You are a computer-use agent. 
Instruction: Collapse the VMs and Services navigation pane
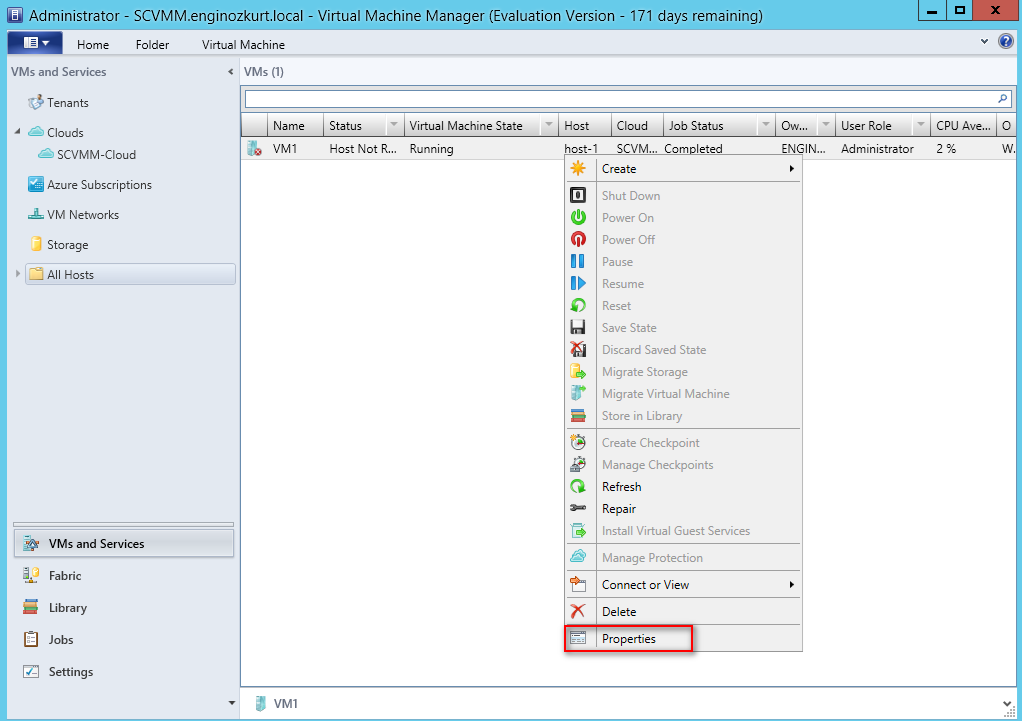(x=230, y=72)
